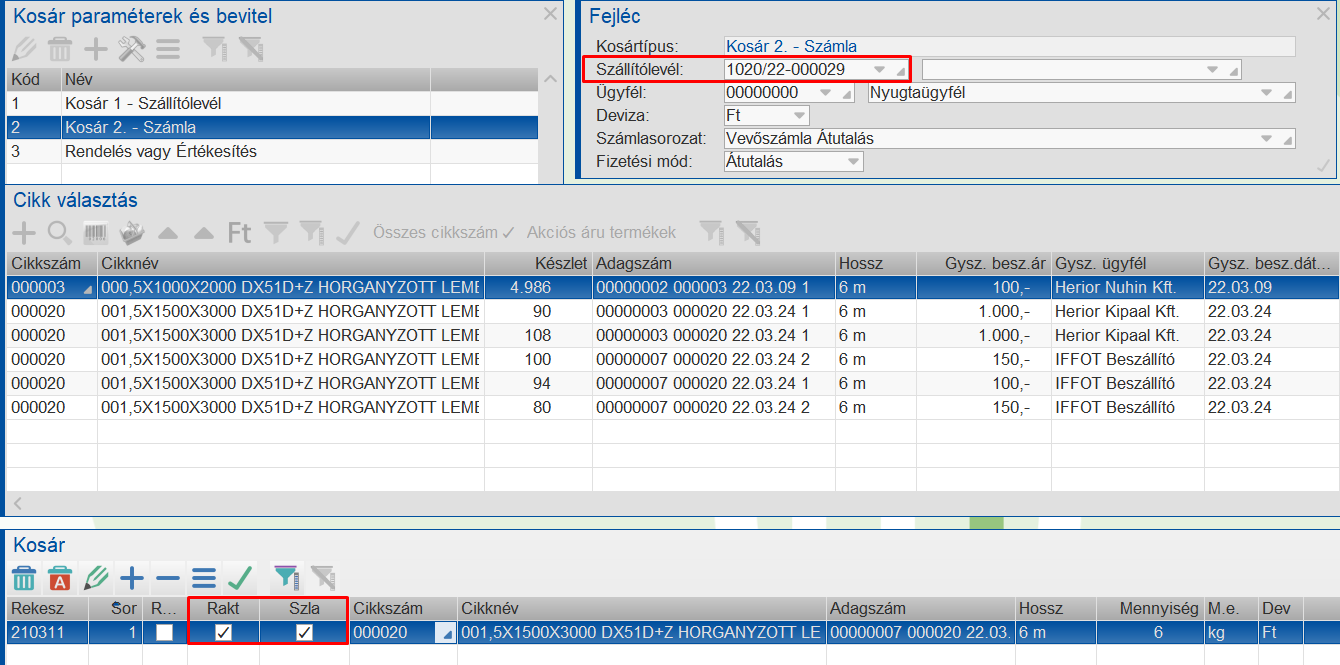Open the Ügyfél code 00000000 dropdown
1340x665 pixels.
826,92
